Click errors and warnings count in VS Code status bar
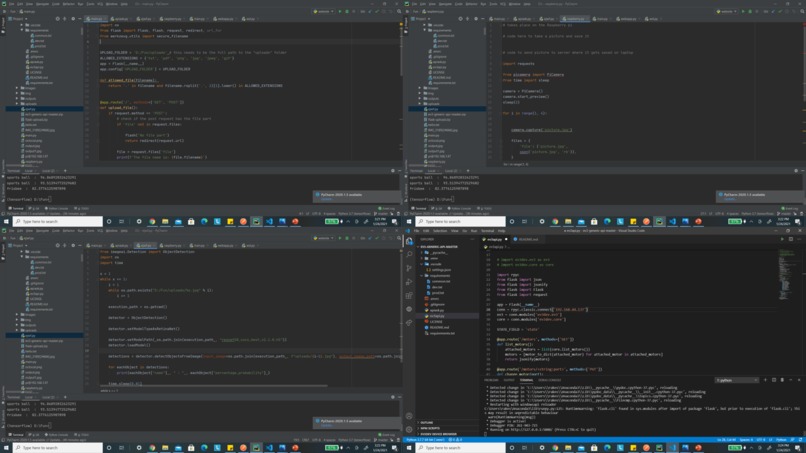This screenshot has height=453, width=806. pos(455,440)
